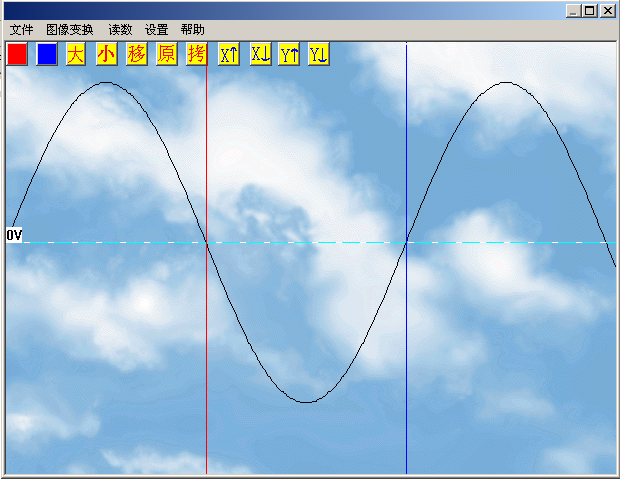Open the 帮助 menu
Screen dimensions: 620x483
point(193,30)
